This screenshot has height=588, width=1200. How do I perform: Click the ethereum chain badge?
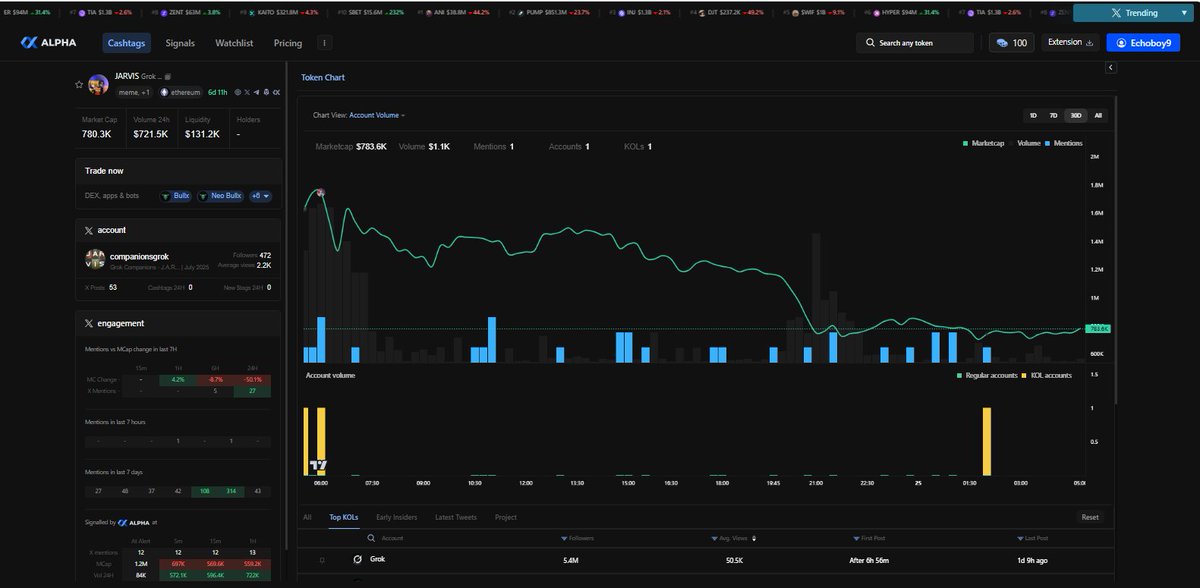[x=179, y=92]
